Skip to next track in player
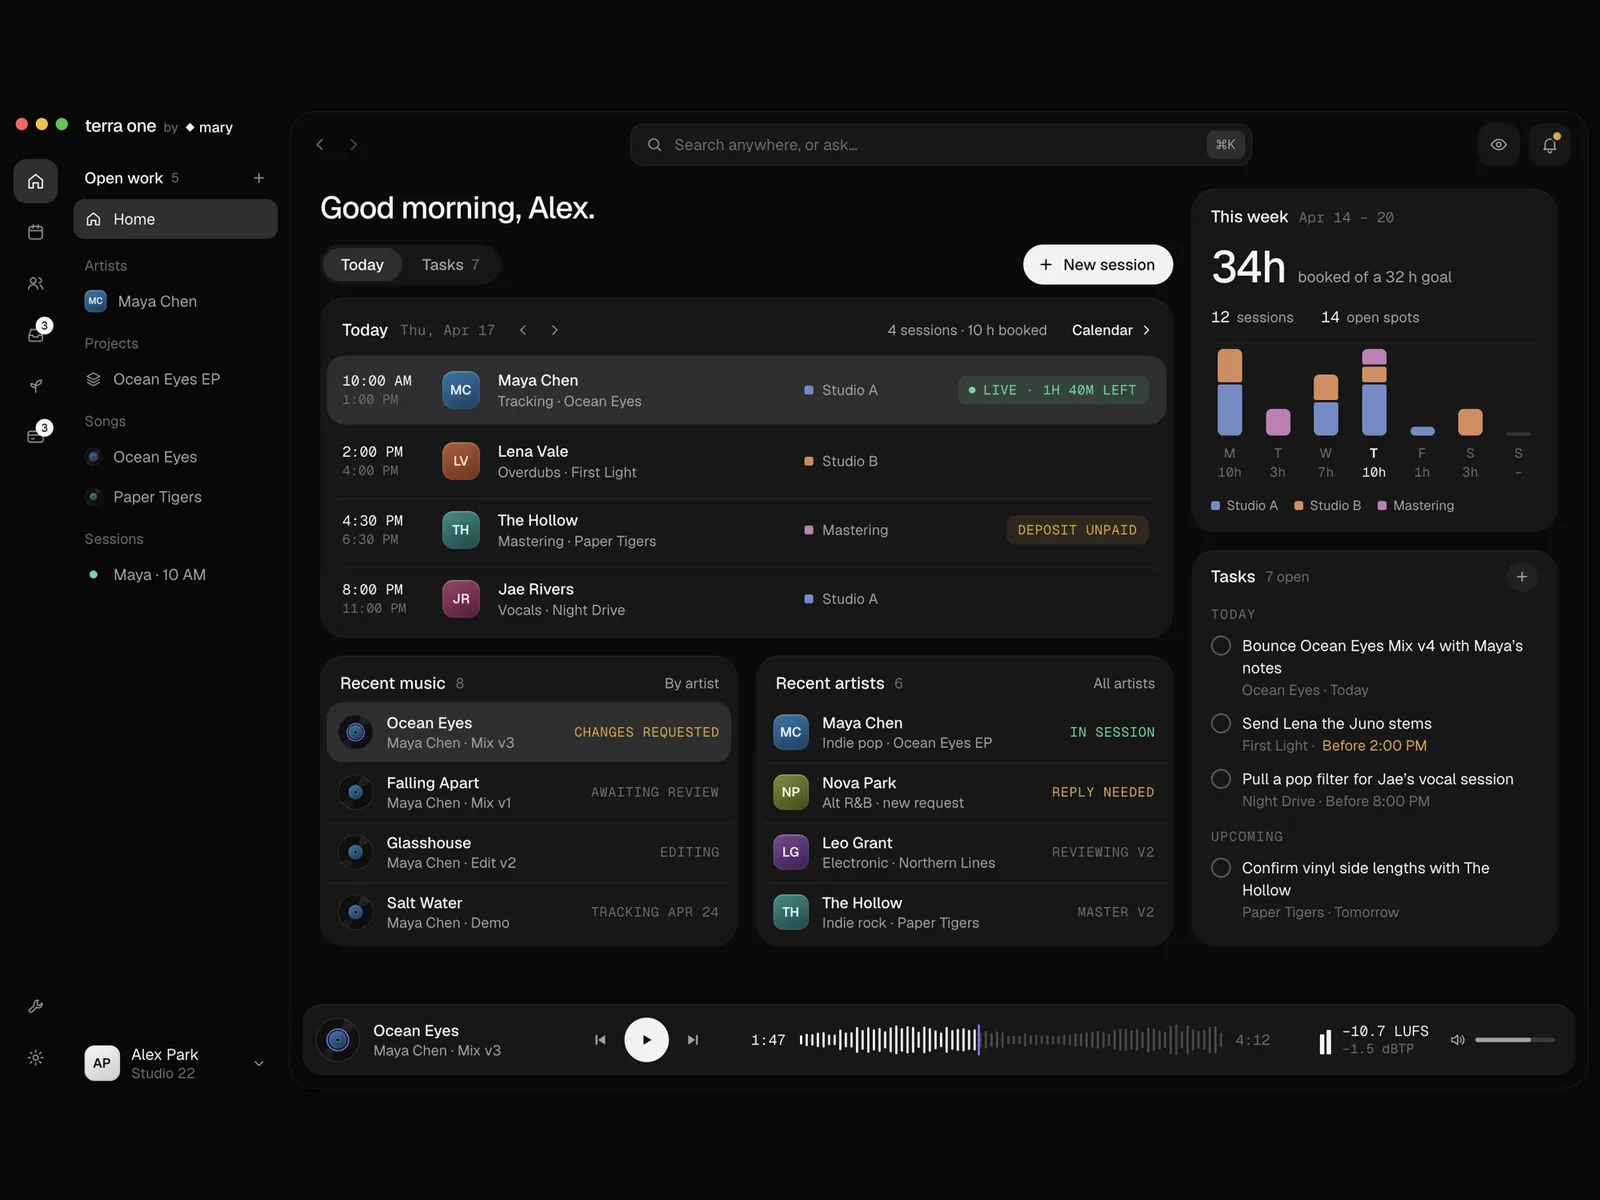This screenshot has width=1600, height=1200. point(693,1040)
